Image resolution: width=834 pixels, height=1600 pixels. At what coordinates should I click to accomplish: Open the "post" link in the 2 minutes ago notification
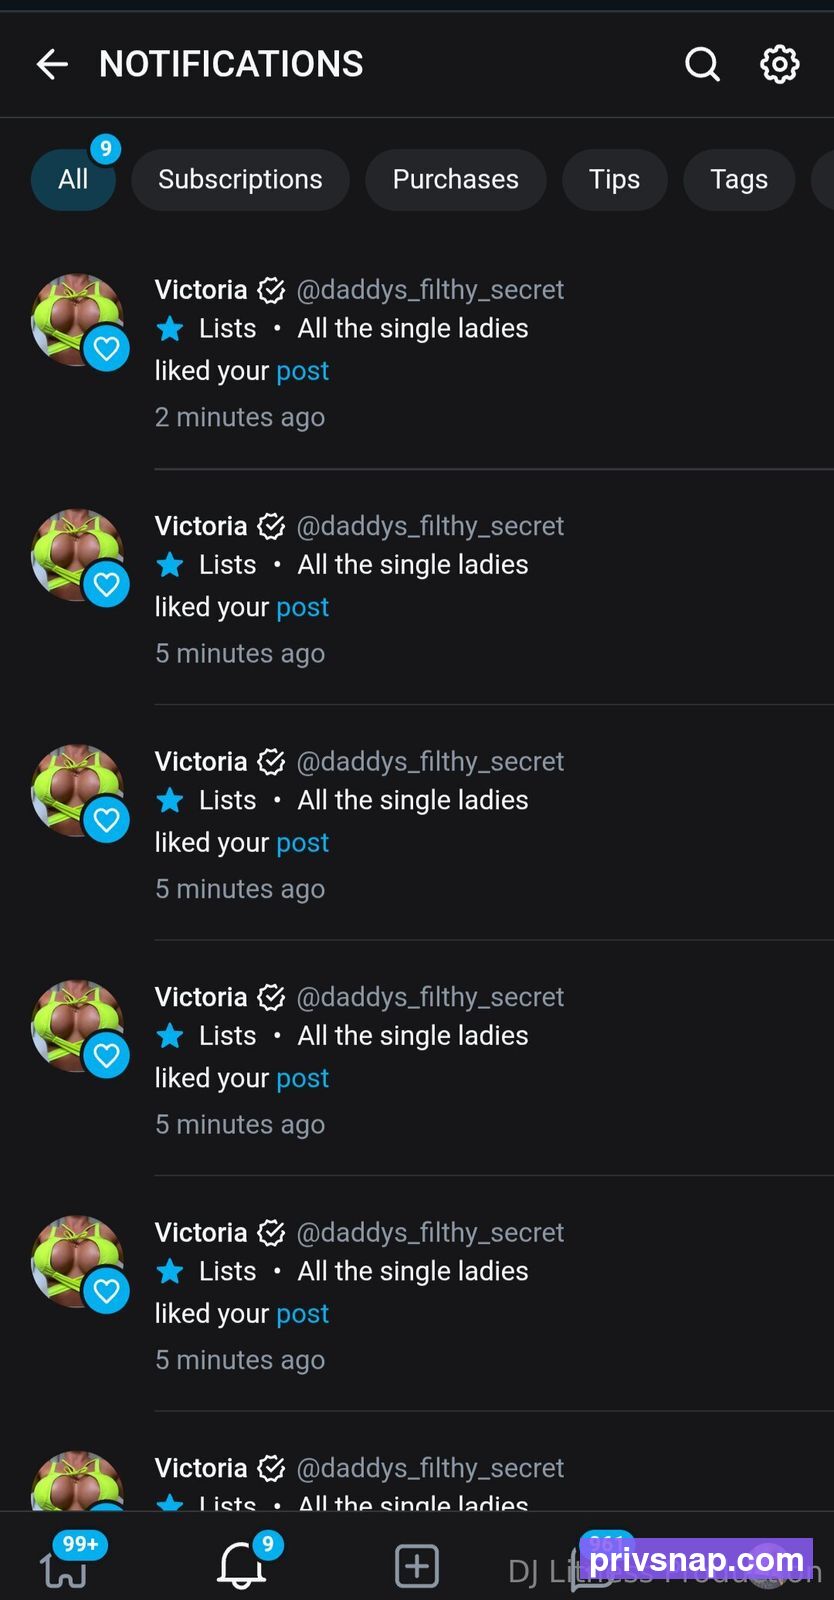click(302, 371)
